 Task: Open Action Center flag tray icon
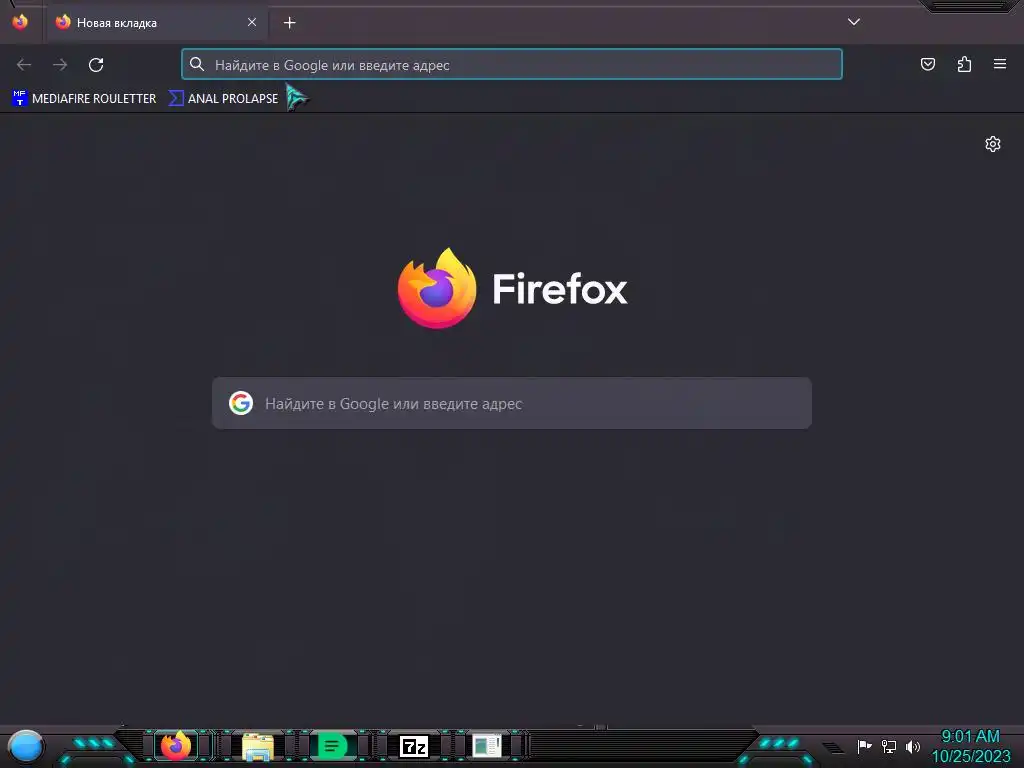tap(864, 746)
